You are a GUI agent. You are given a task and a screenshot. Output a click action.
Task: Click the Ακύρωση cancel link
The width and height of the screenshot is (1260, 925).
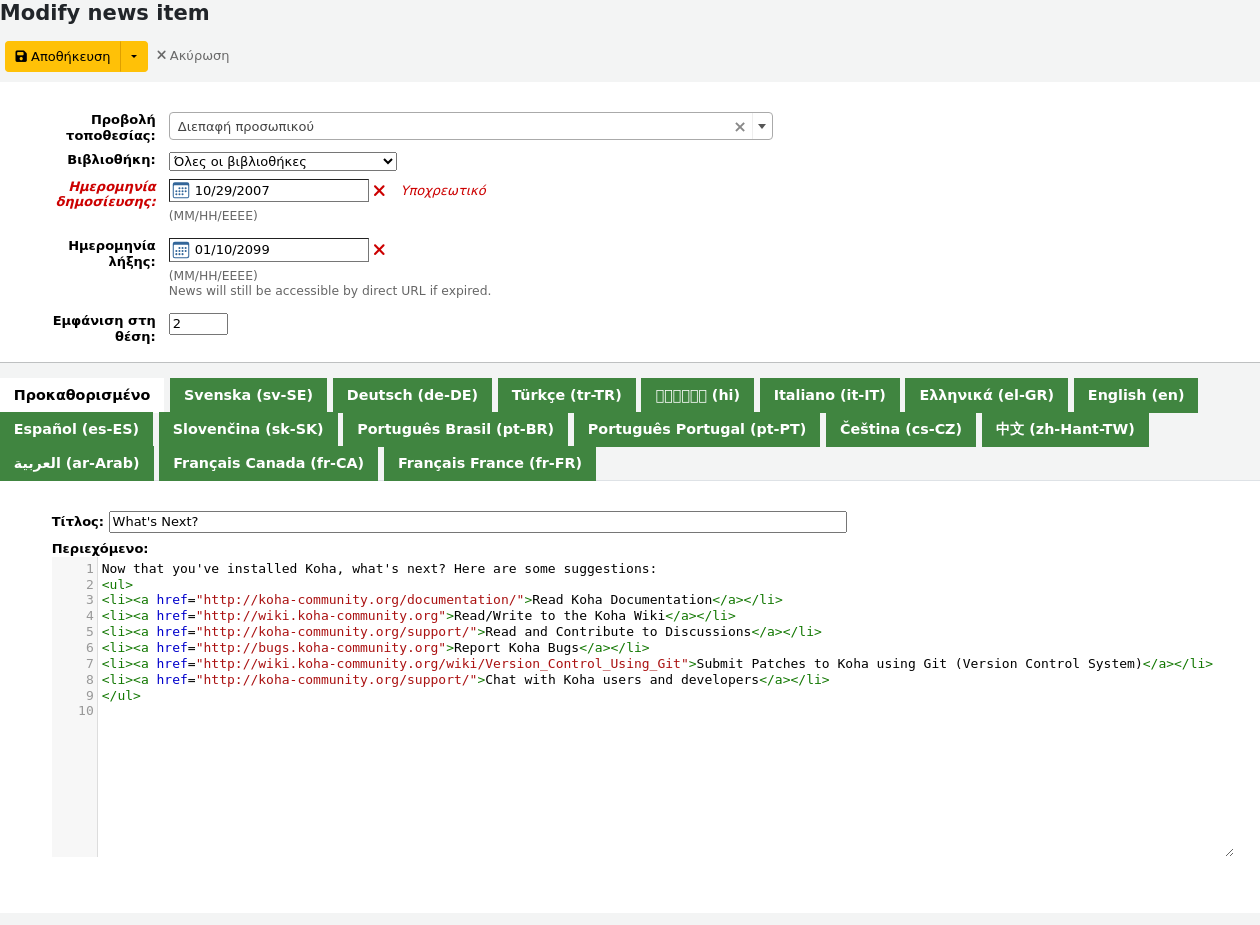(x=192, y=56)
